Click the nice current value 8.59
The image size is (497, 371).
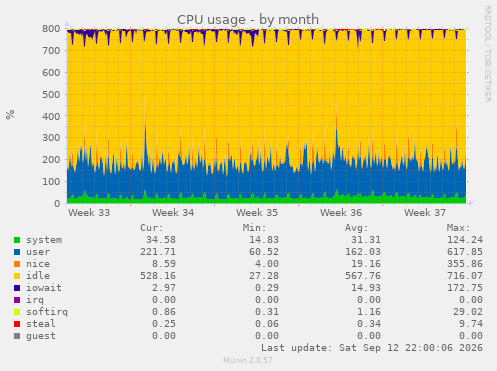click(x=164, y=264)
